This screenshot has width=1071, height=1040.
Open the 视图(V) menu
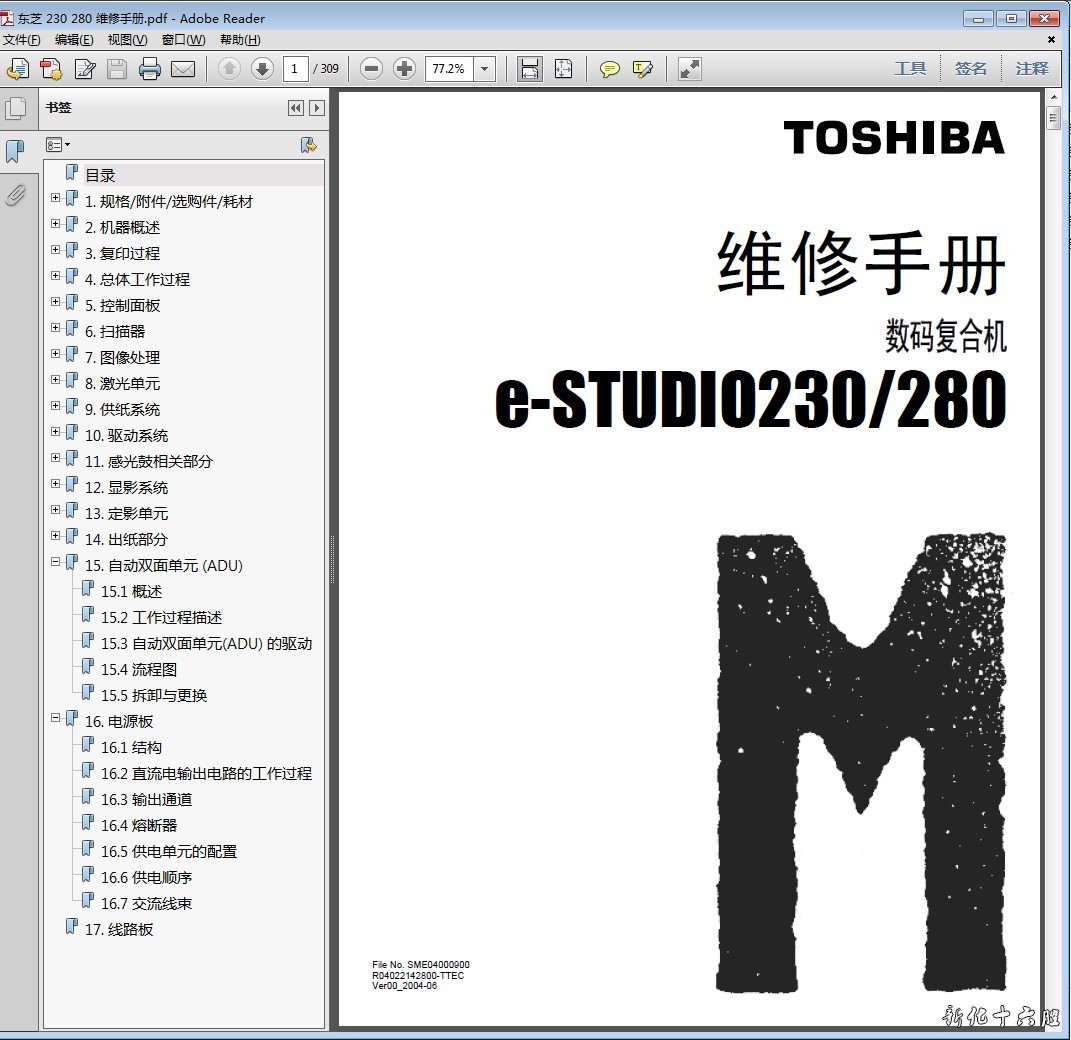click(x=127, y=40)
